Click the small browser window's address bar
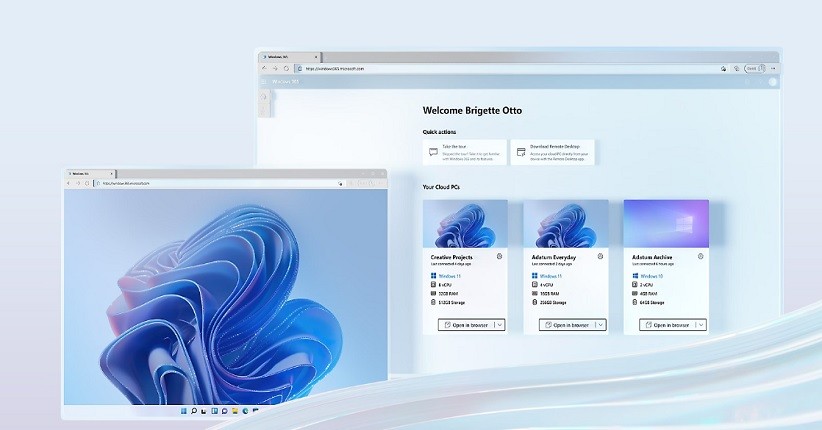Screen dimensions: 822x430 click(219, 184)
